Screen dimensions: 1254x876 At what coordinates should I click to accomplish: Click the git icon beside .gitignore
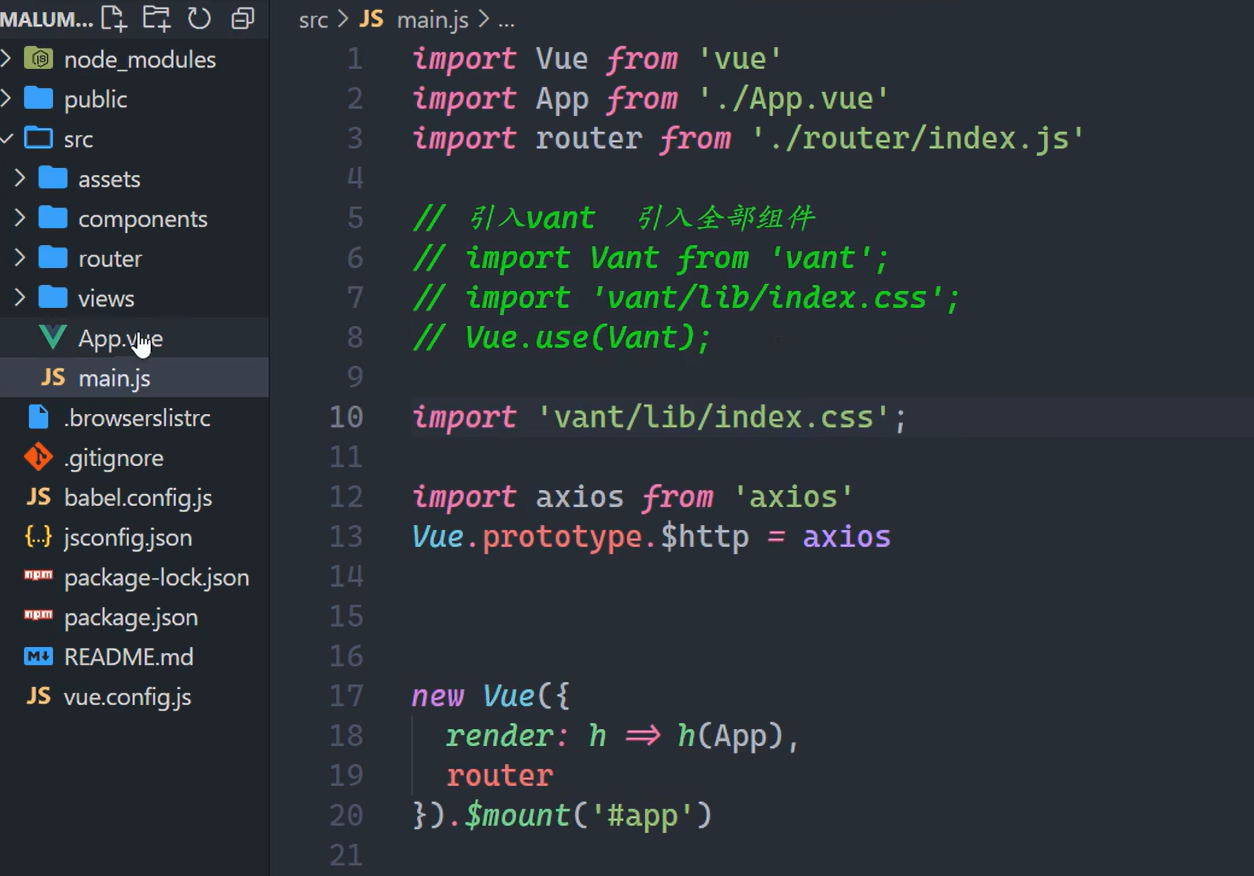tap(38, 457)
